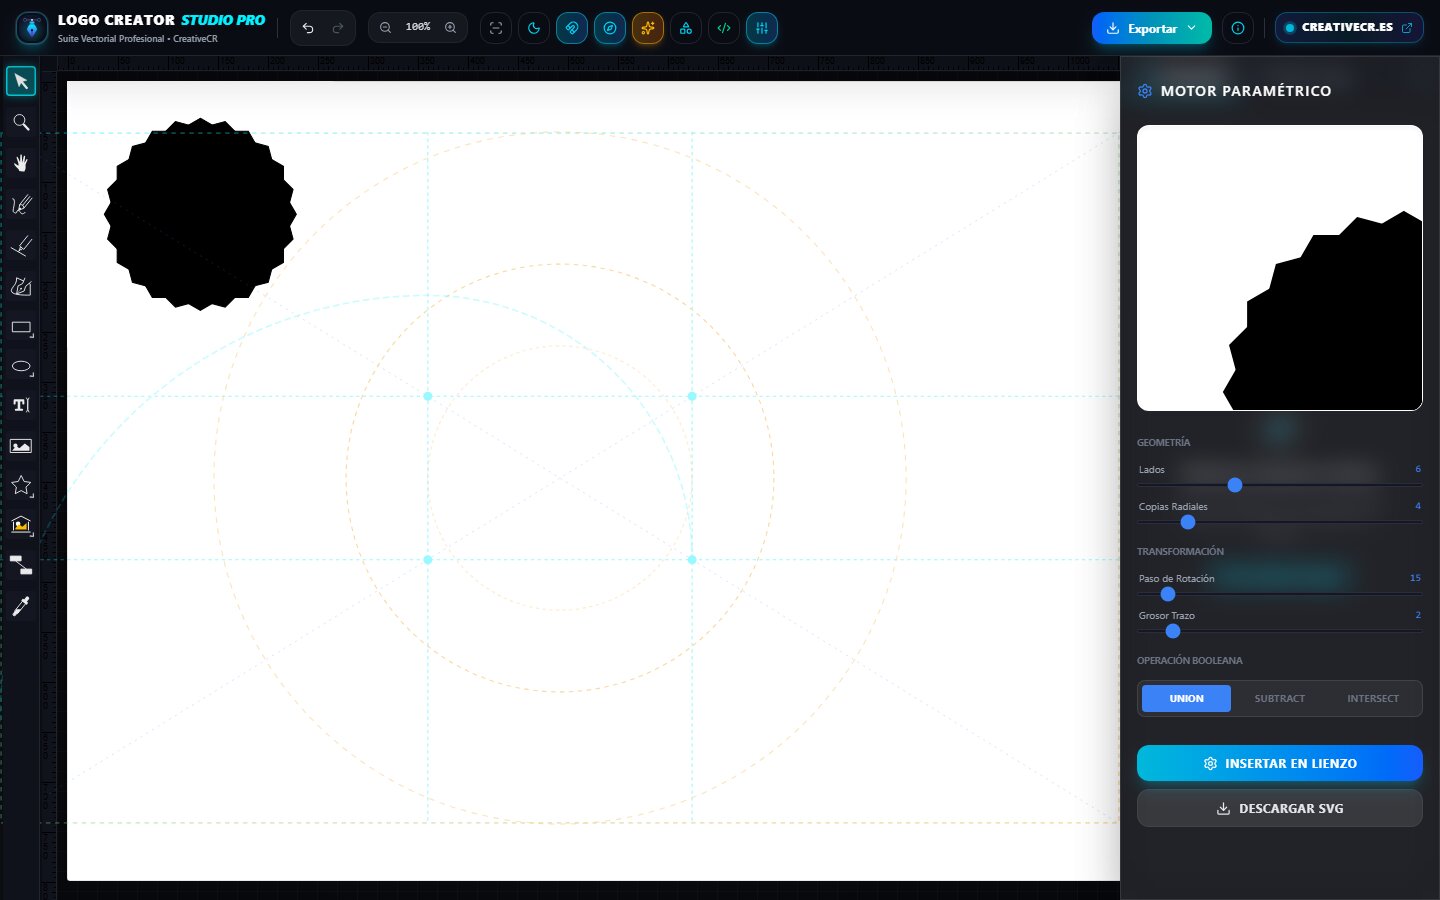Select the UNION boolean operation

[x=1186, y=698]
